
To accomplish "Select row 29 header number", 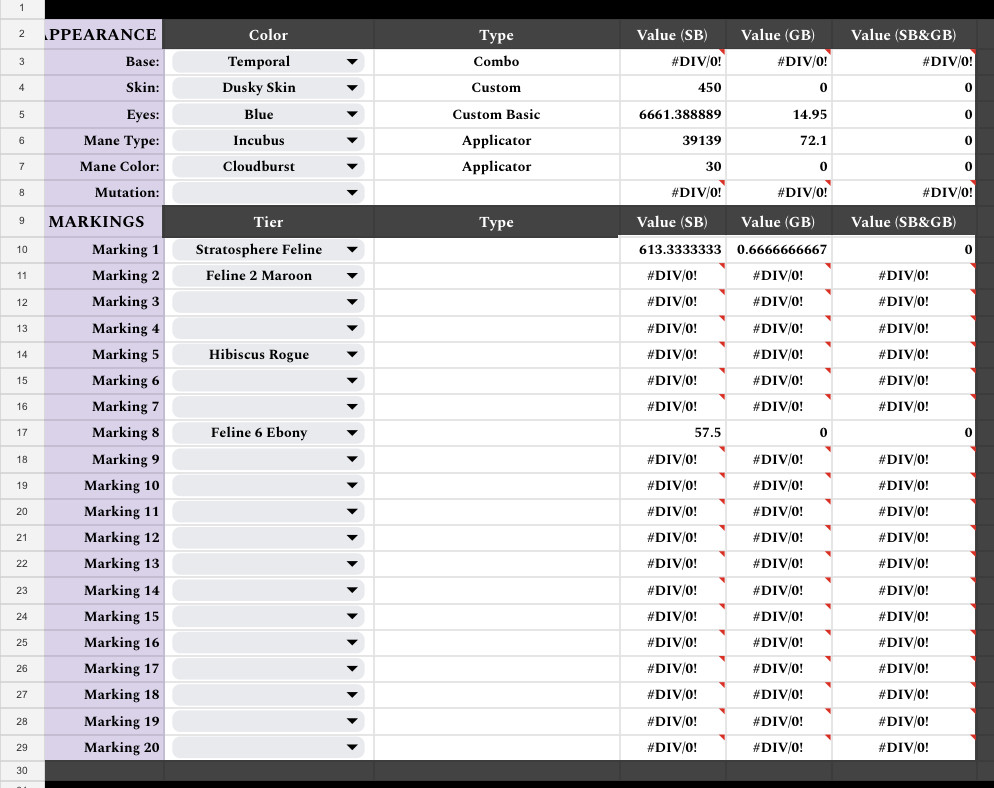I will [x=22, y=747].
